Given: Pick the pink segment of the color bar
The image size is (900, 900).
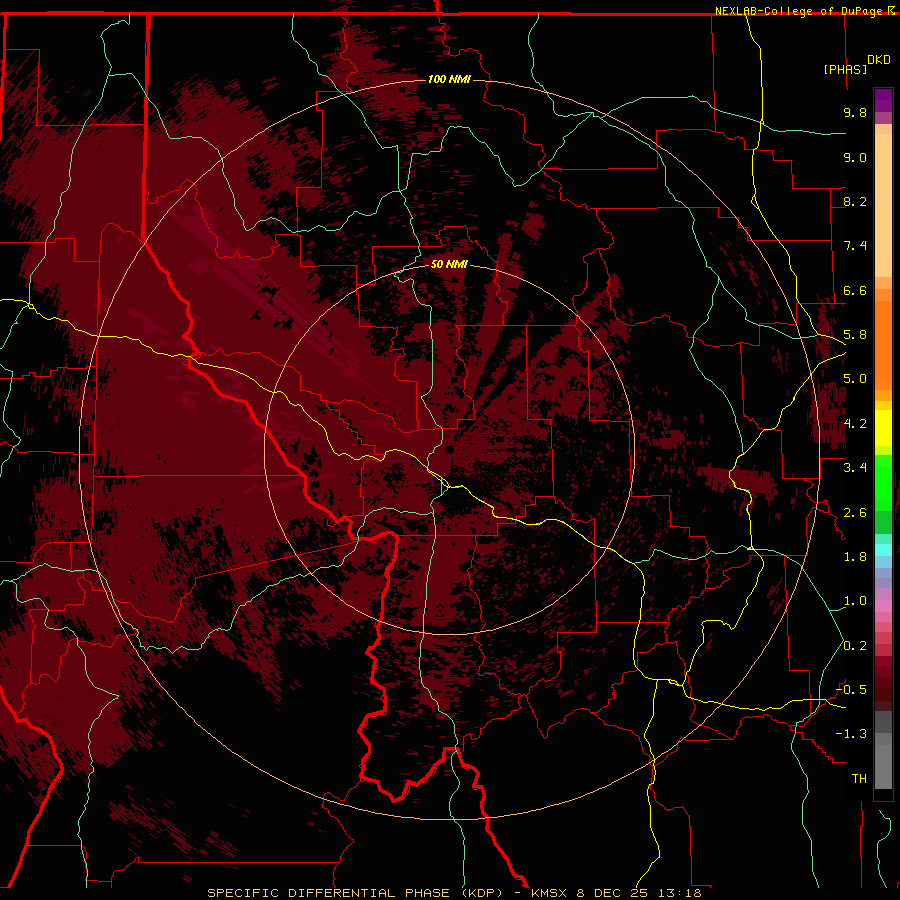Looking at the screenshot, I should [x=883, y=606].
